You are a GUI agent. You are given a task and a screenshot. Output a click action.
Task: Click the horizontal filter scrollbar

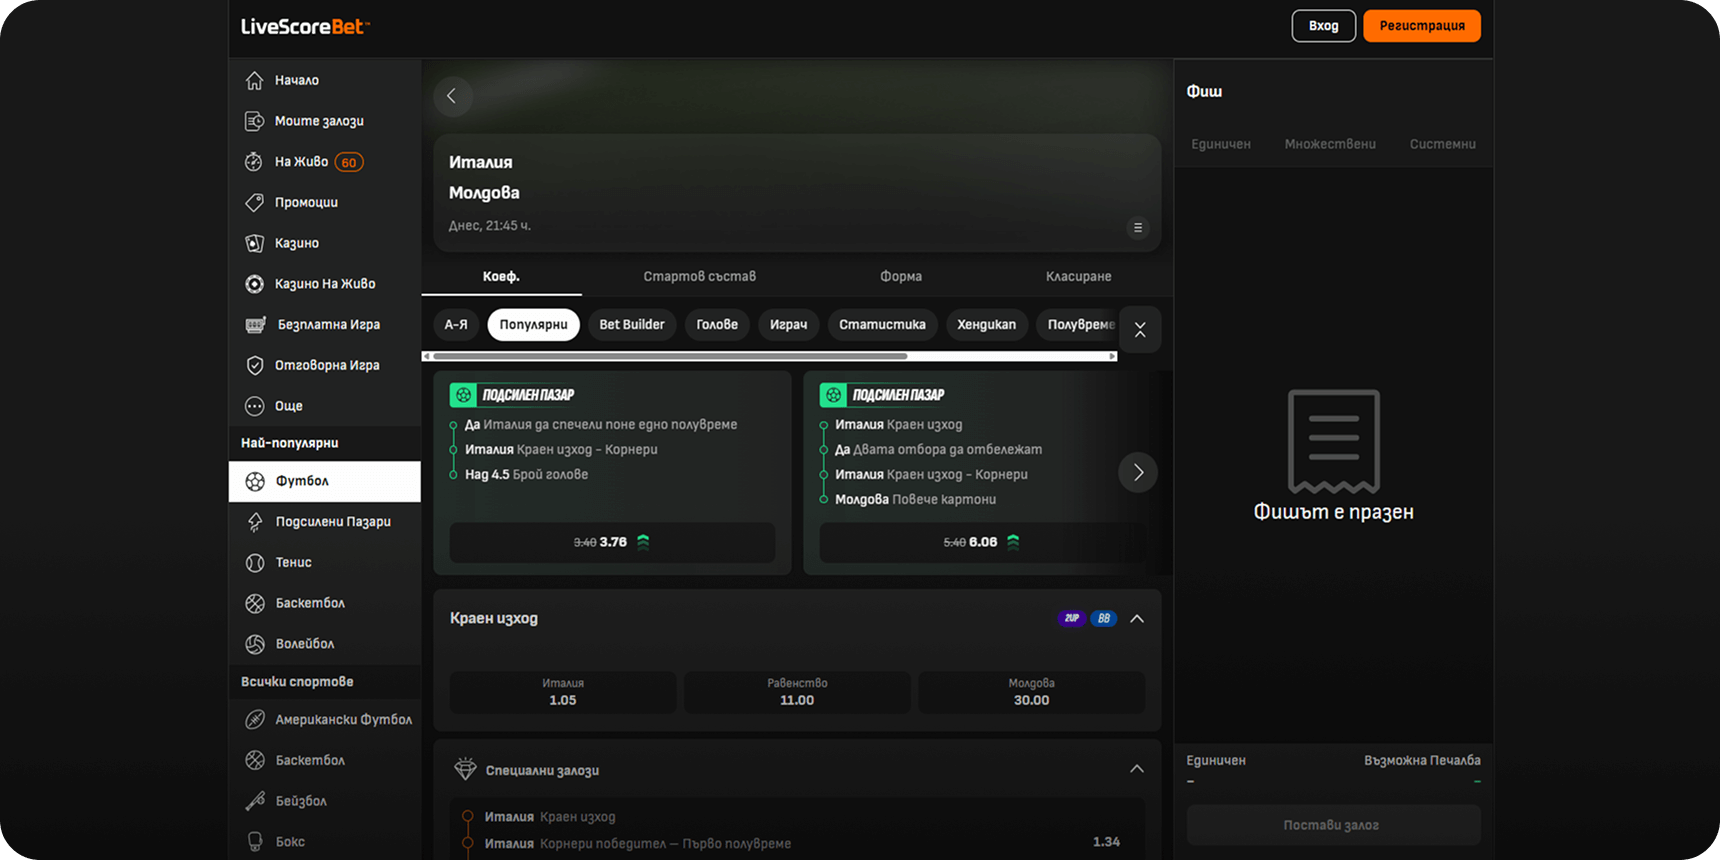(x=670, y=356)
